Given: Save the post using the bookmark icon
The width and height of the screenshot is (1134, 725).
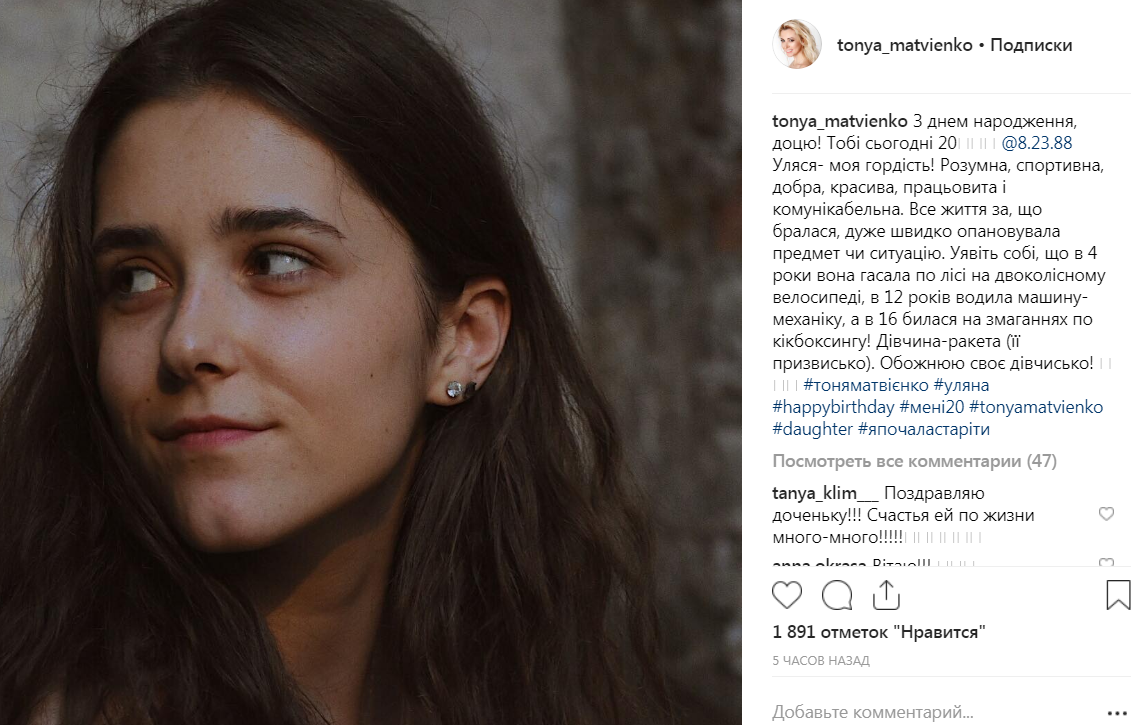Looking at the screenshot, I should click(x=1115, y=595).
